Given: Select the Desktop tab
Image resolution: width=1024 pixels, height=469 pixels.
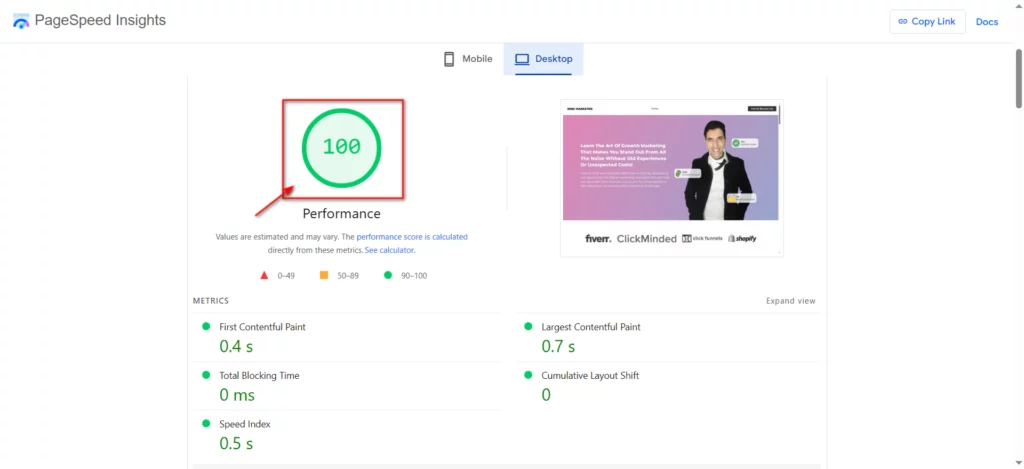Looking at the screenshot, I should click(x=543, y=59).
